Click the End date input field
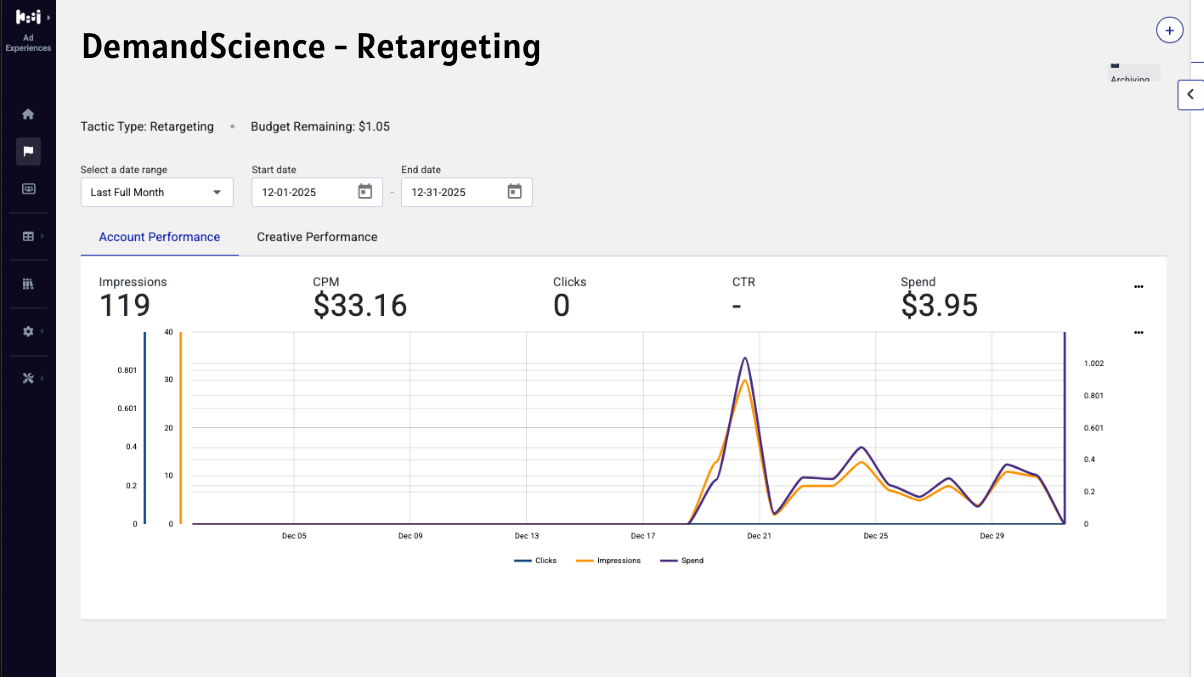 point(467,192)
